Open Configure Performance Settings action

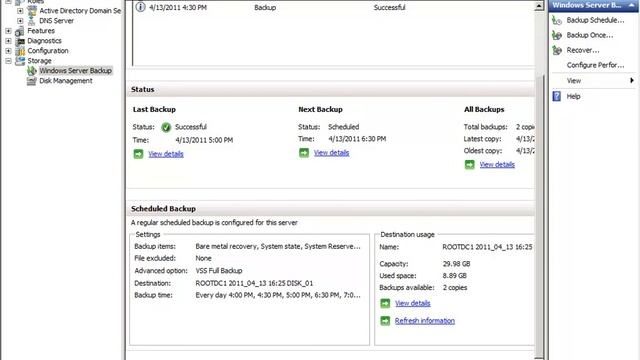(595, 65)
